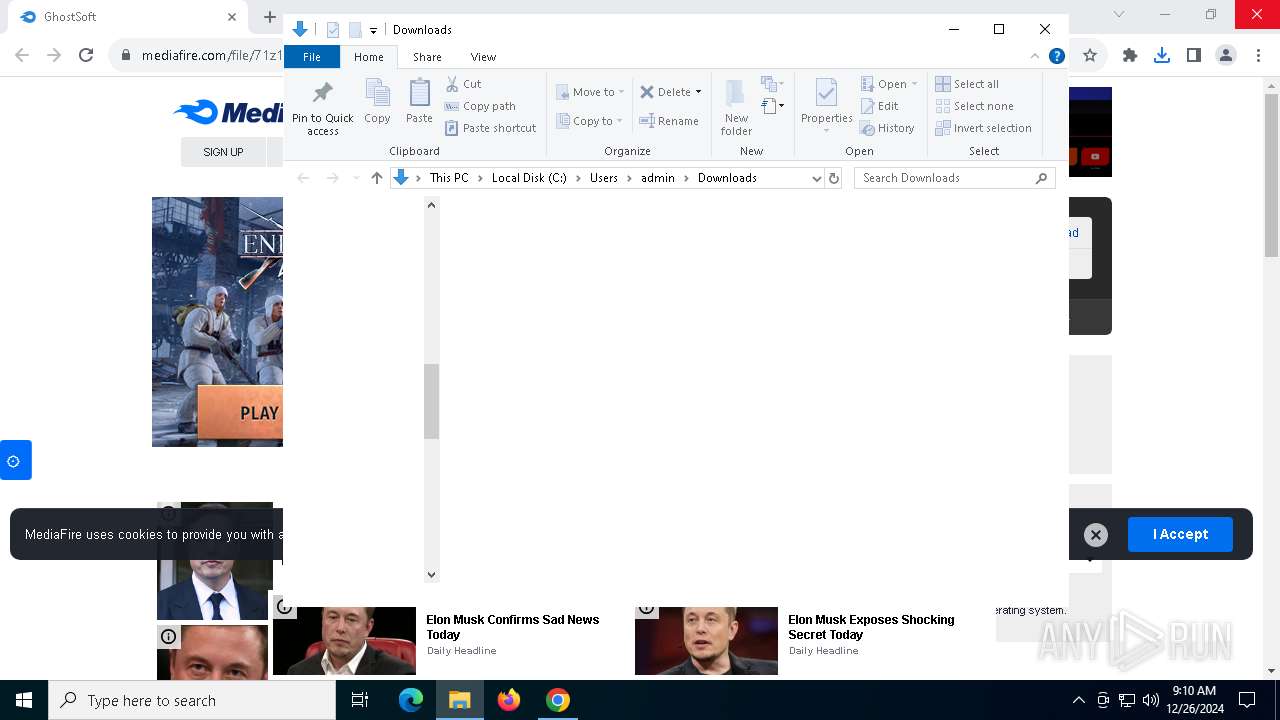Image resolution: width=1280 pixels, height=720 pixels.
Task: Switch to the Share ribbon tab
Action: pos(427,57)
